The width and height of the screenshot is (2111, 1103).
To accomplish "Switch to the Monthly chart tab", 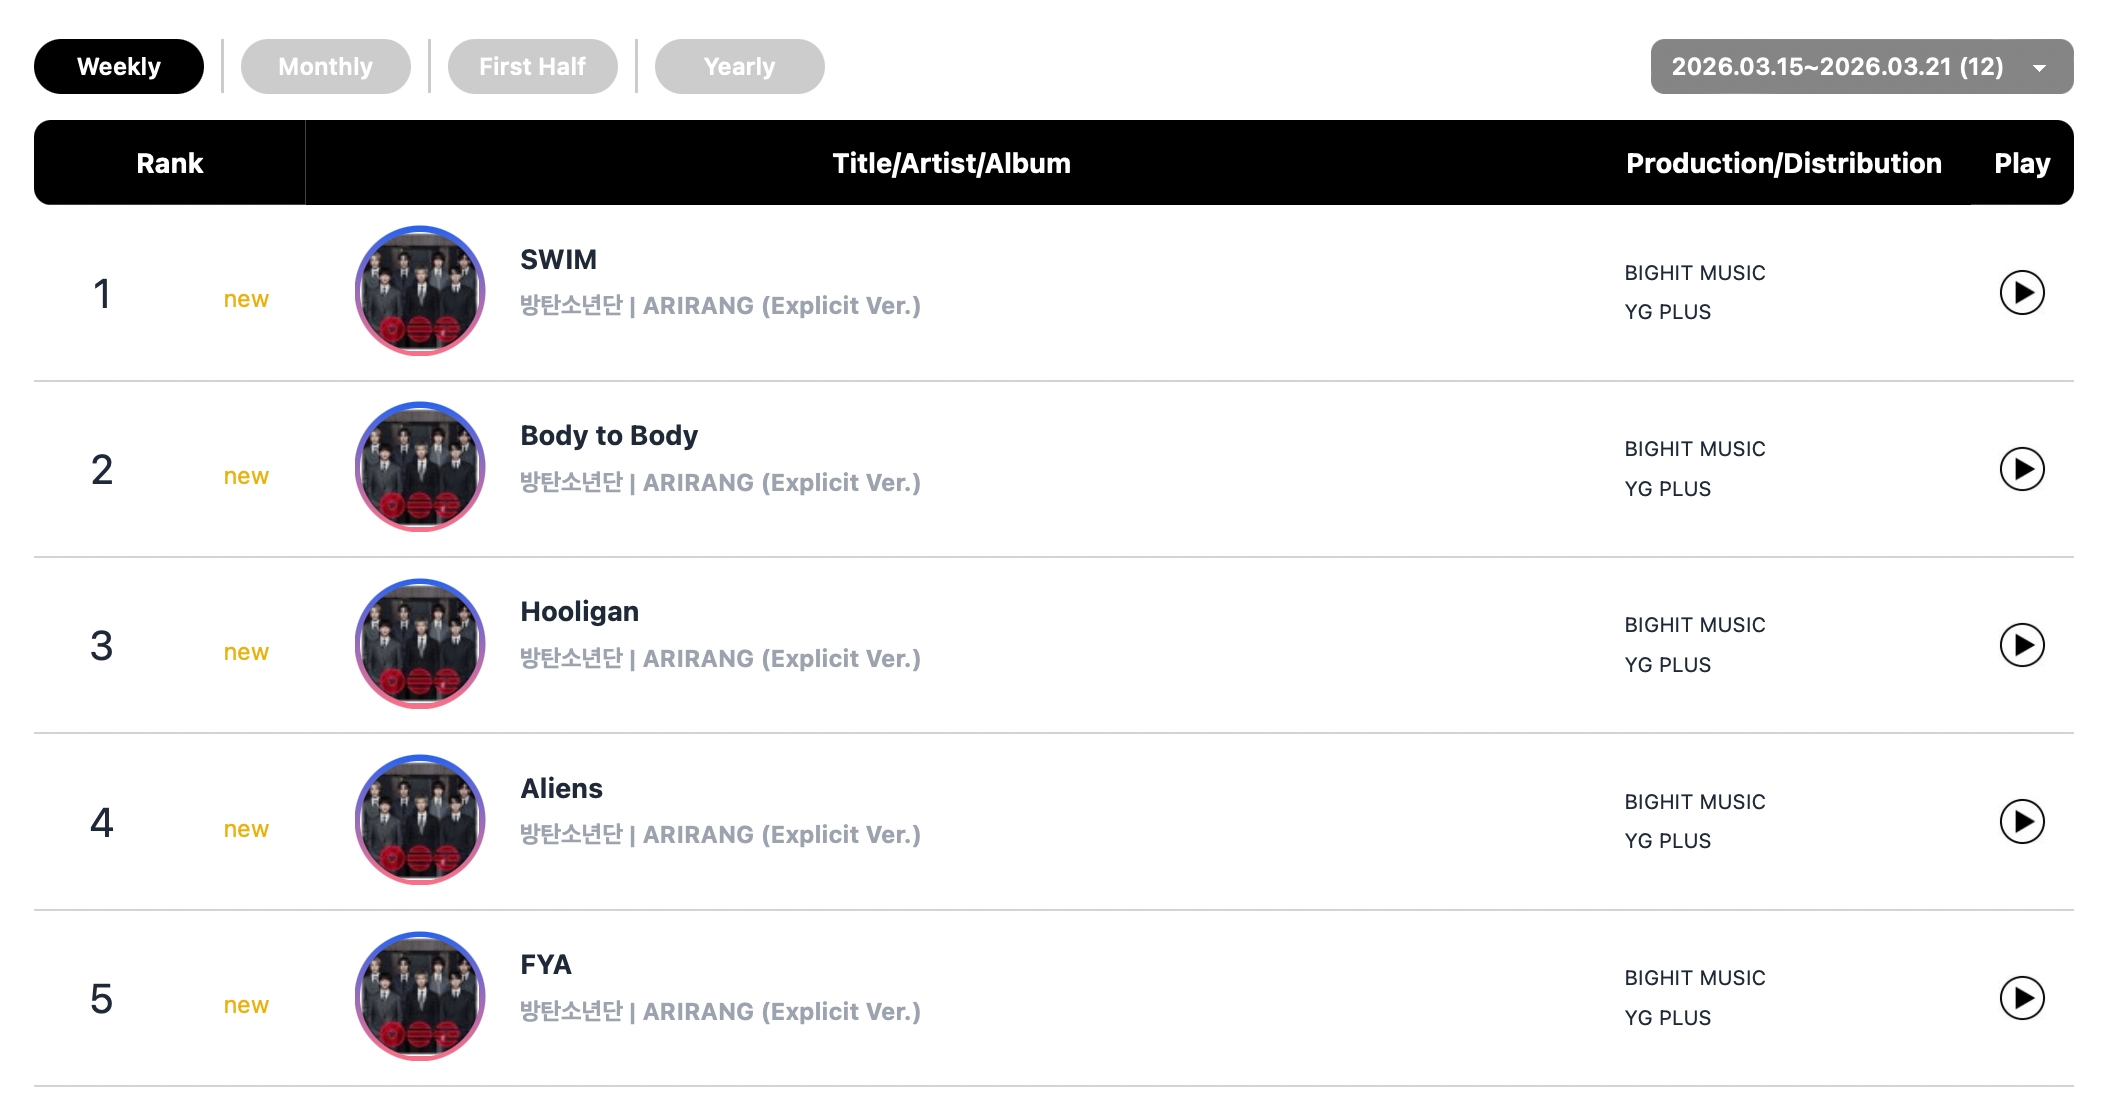I will pyautogui.click(x=325, y=67).
